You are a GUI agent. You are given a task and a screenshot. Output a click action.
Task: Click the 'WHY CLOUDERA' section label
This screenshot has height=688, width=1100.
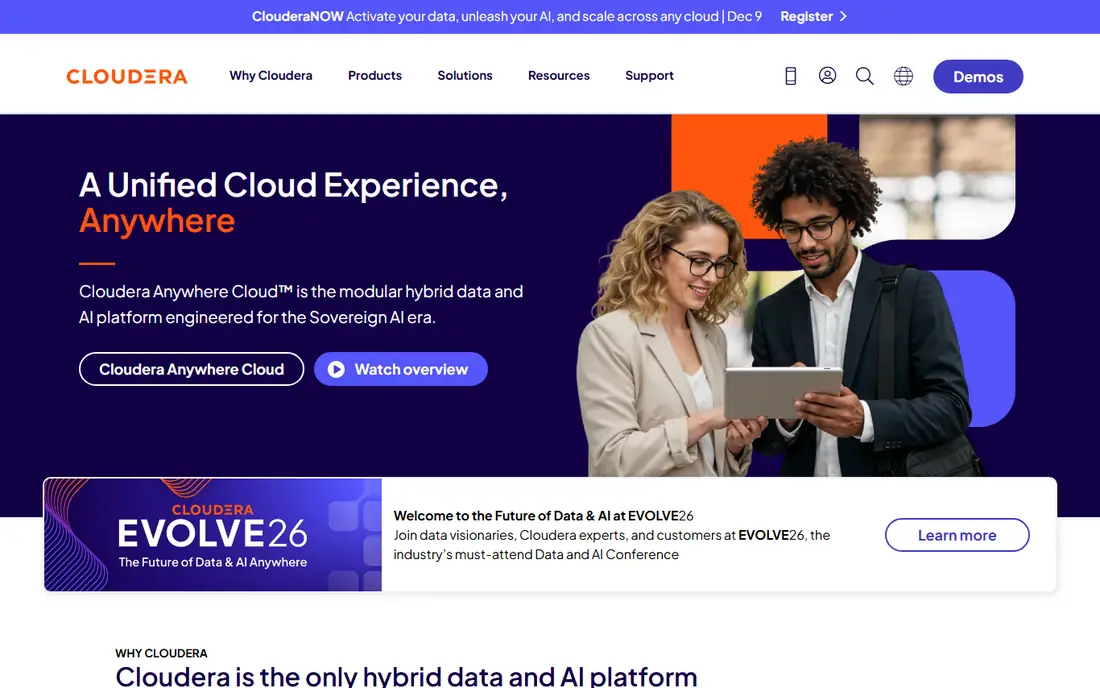(161, 653)
